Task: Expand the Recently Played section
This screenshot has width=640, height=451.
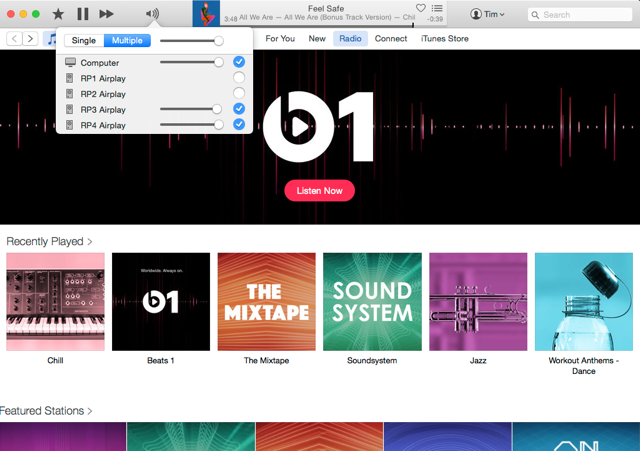Action: click(49, 242)
